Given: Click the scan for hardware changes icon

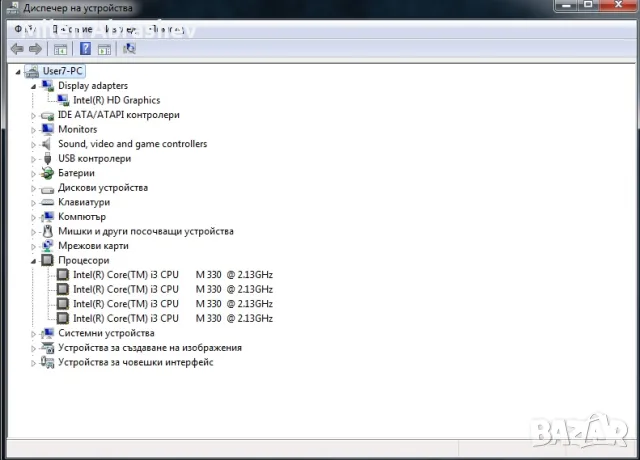Looking at the screenshot, I should (x=129, y=49).
